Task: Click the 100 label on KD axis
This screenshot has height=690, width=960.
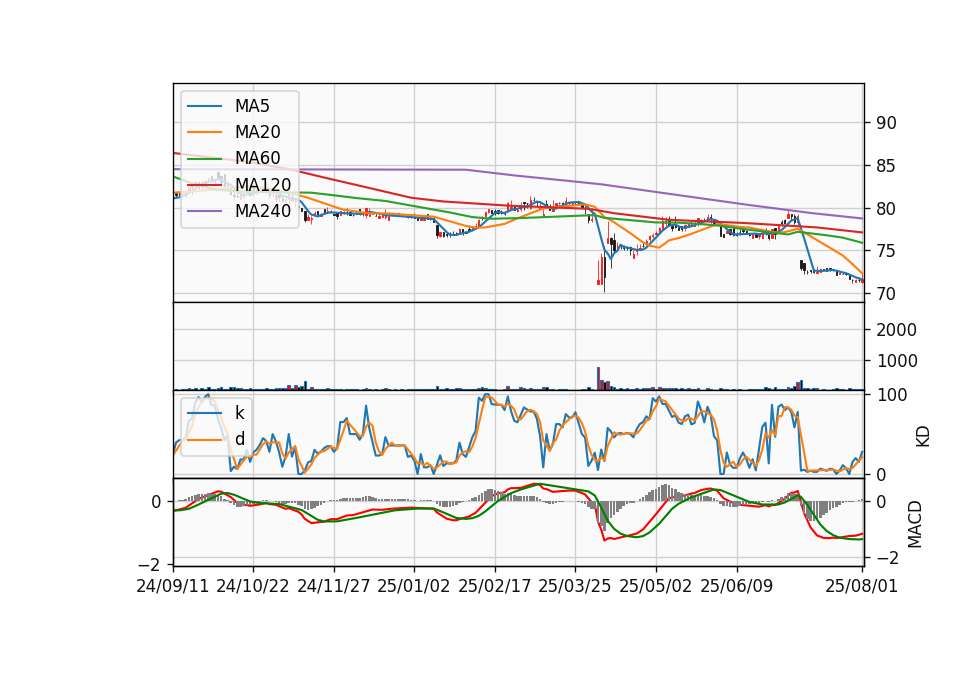Action: click(891, 395)
